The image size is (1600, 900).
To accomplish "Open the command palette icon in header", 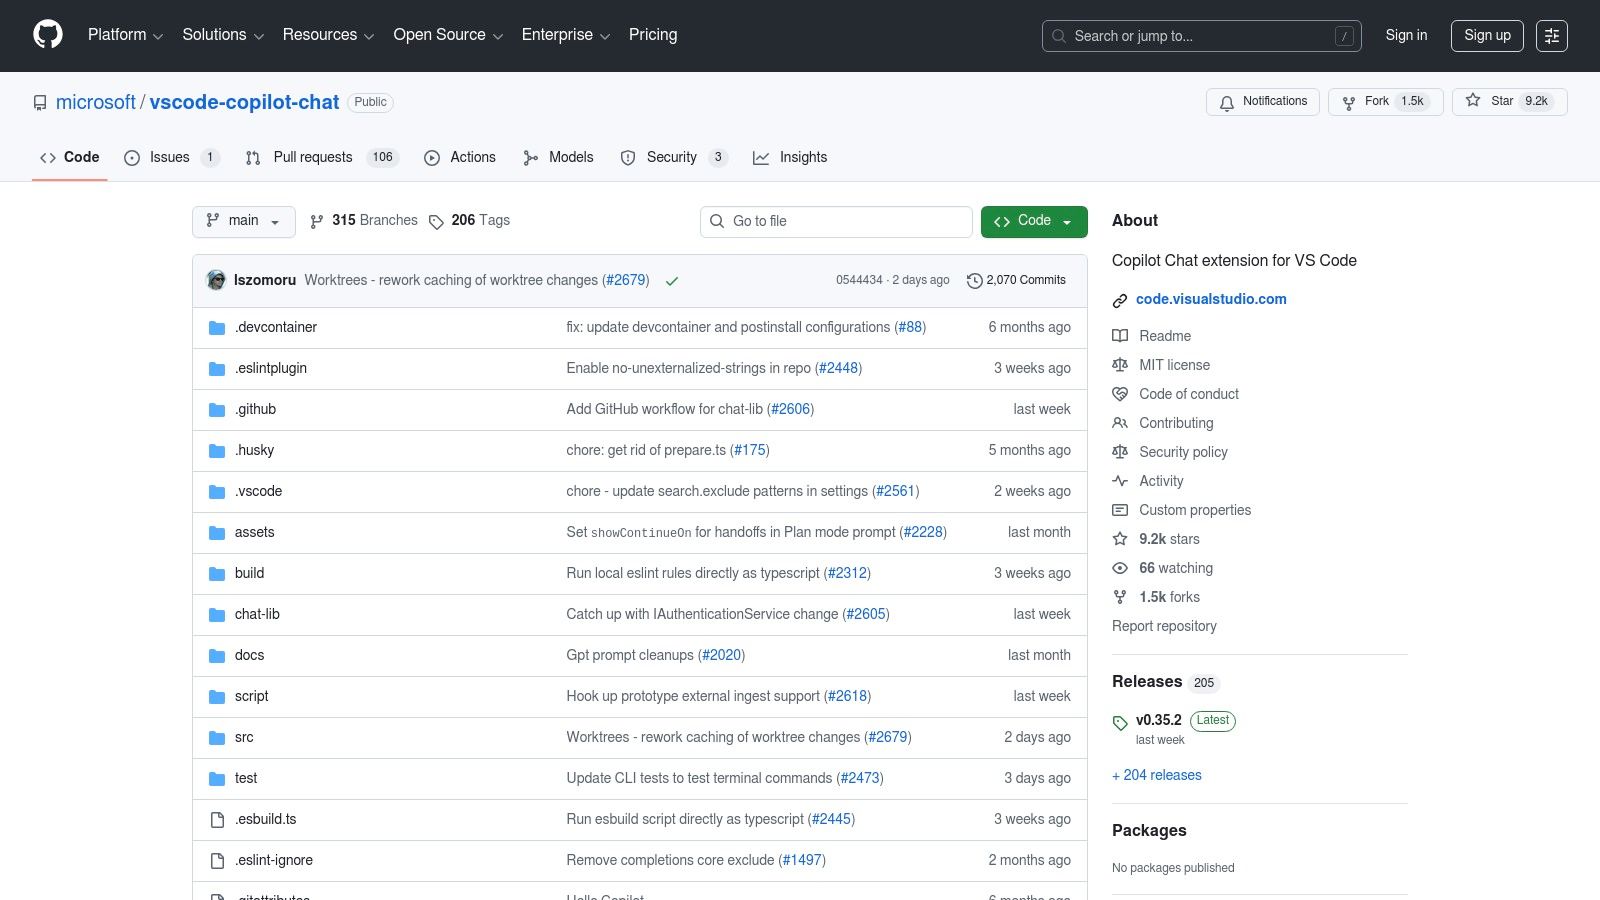I will pyautogui.click(x=1552, y=36).
